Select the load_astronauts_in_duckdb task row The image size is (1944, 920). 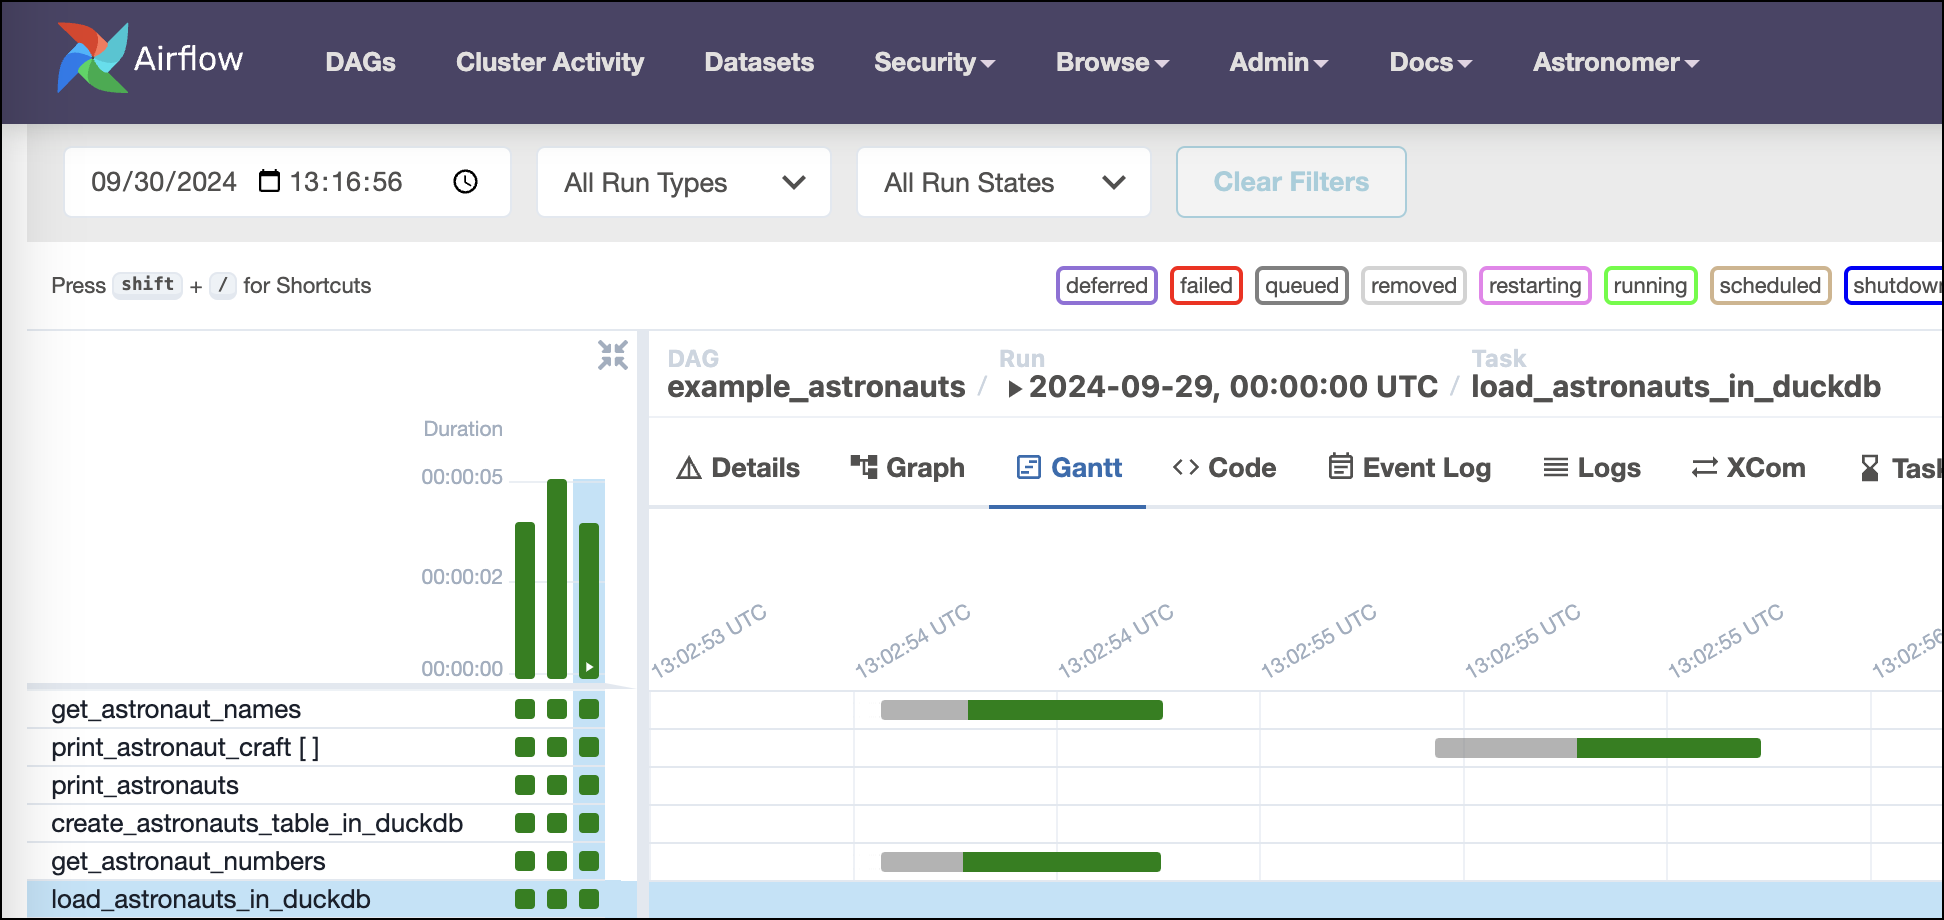click(x=211, y=898)
